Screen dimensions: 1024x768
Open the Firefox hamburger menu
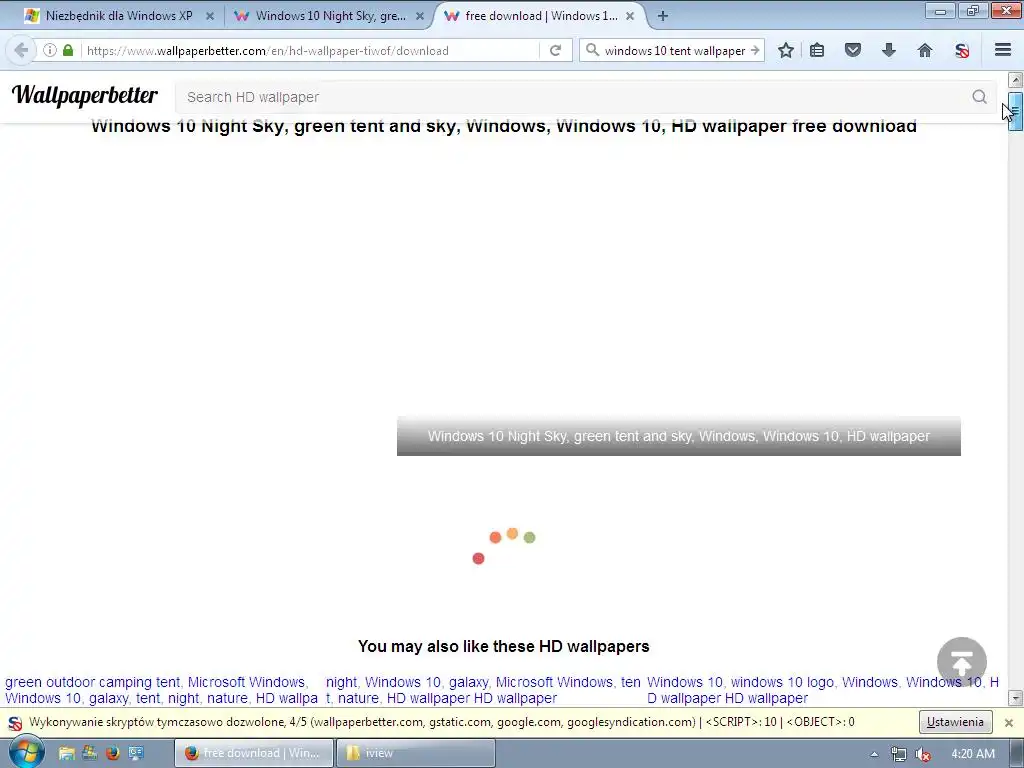click(1003, 50)
